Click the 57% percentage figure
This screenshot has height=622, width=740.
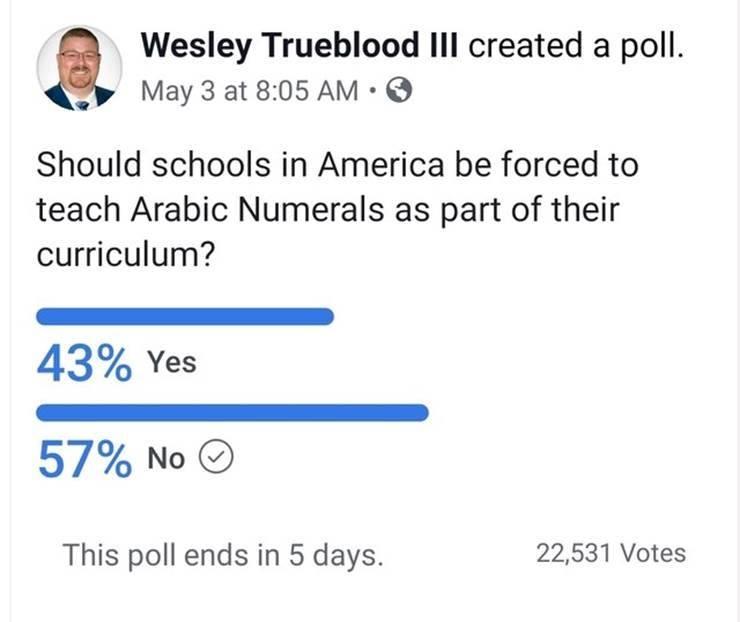[x=84, y=459]
